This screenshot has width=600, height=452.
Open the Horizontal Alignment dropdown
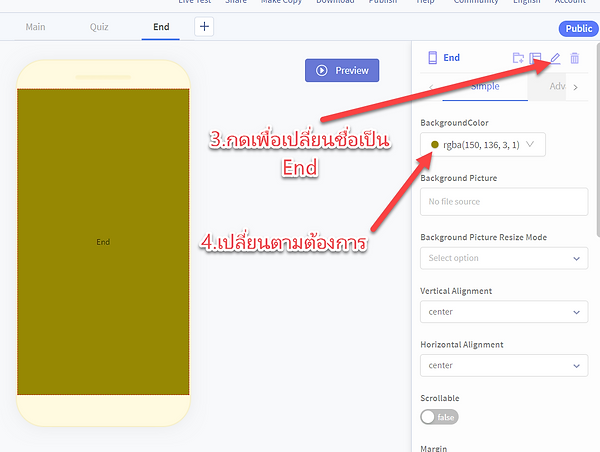click(x=504, y=366)
